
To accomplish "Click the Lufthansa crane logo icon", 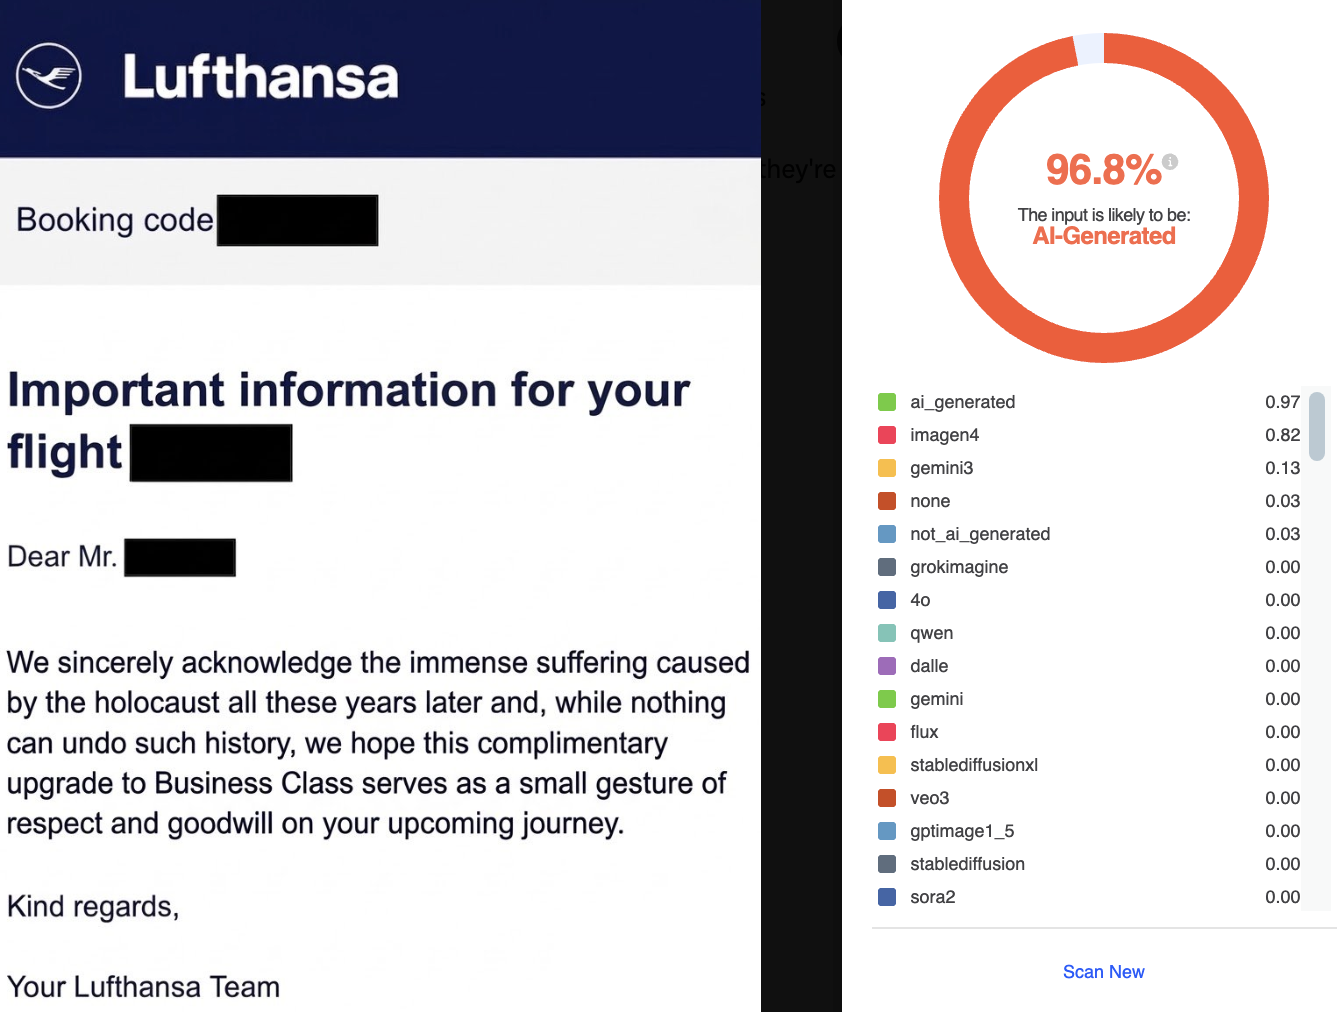I will (x=49, y=76).
